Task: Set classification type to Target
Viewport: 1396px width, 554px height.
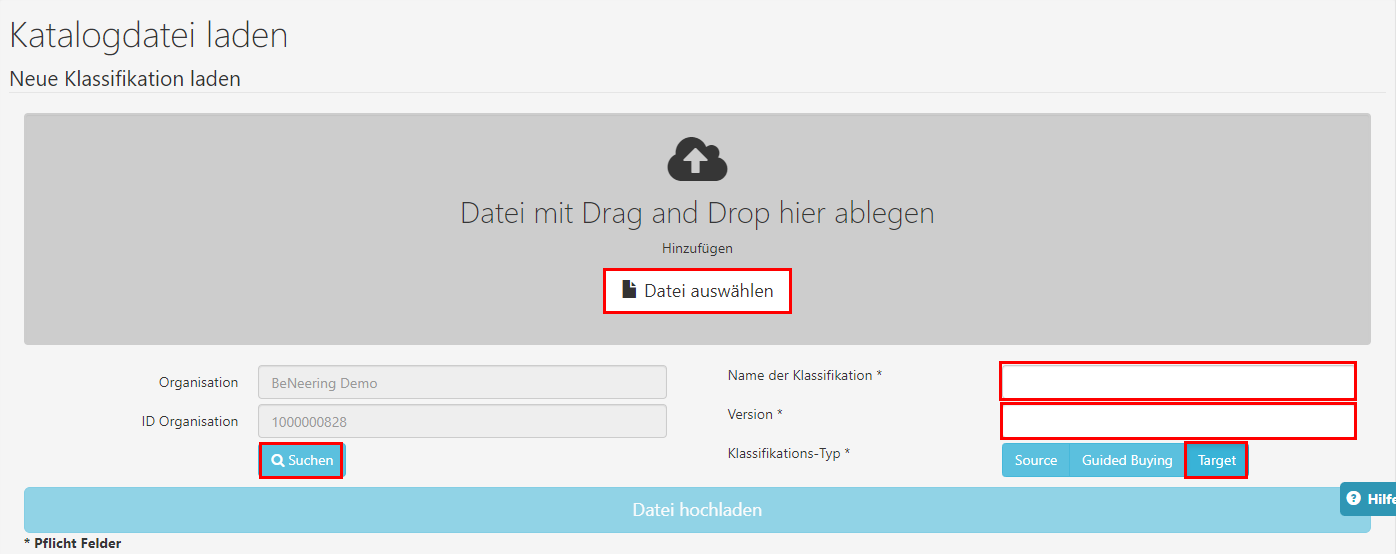Action: (1217, 460)
